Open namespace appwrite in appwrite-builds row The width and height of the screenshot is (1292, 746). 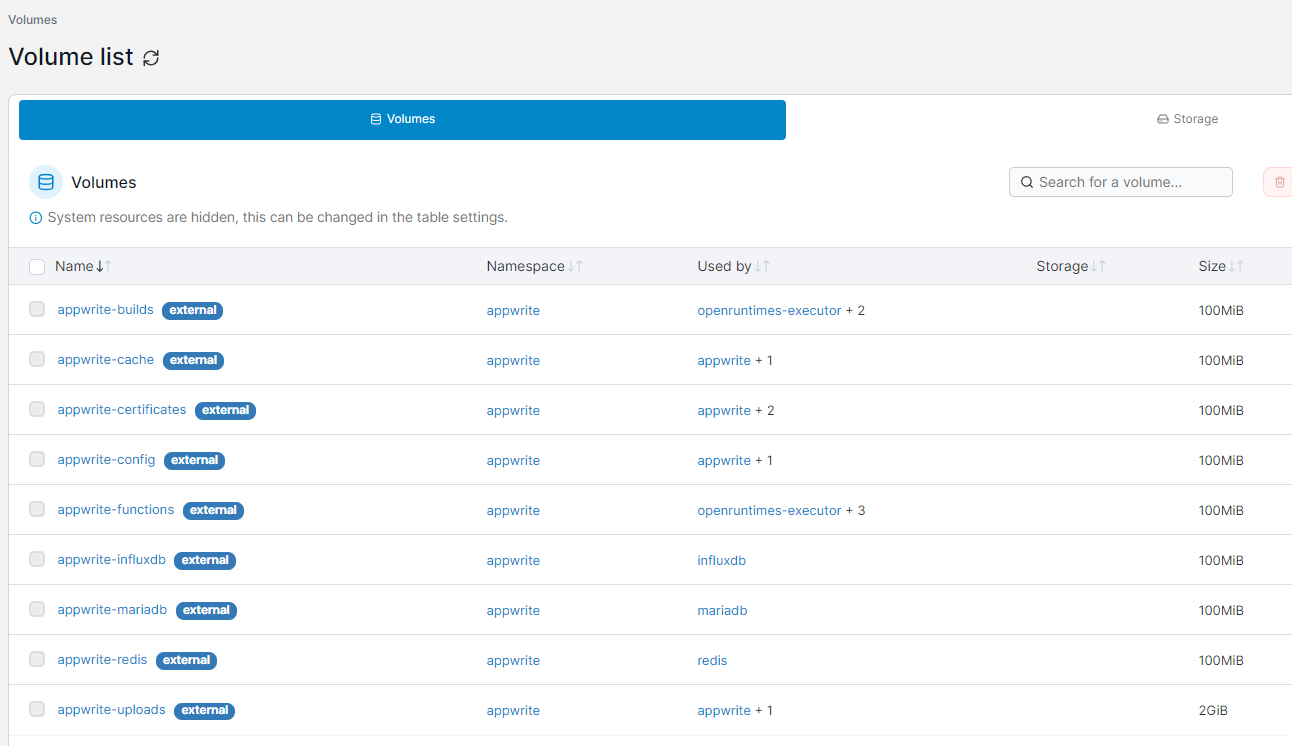click(513, 311)
